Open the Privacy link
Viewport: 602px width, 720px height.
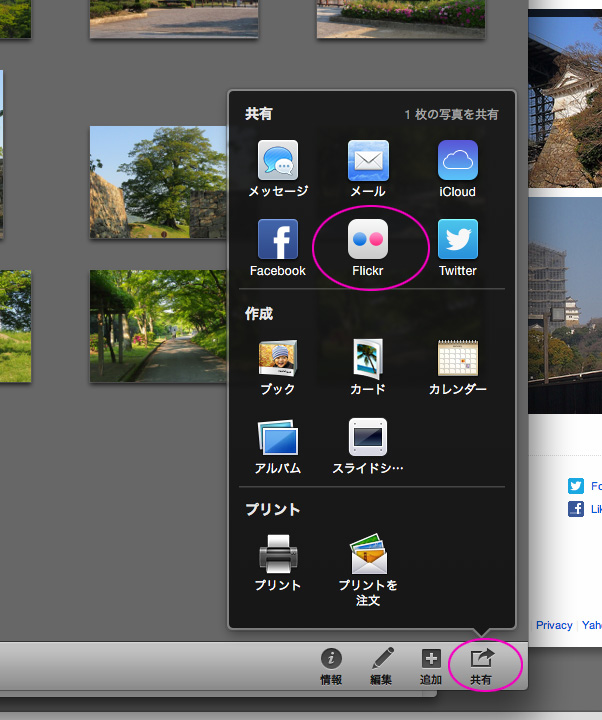click(x=554, y=625)
